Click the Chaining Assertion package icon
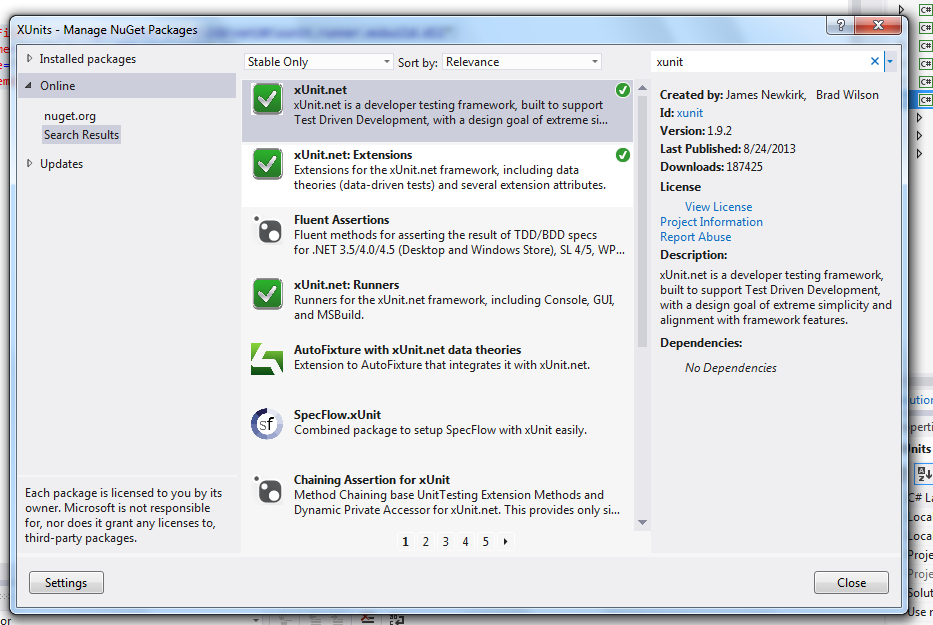This screenshot has width=933, height=625. pyautogui.click(x=267, y=489)
